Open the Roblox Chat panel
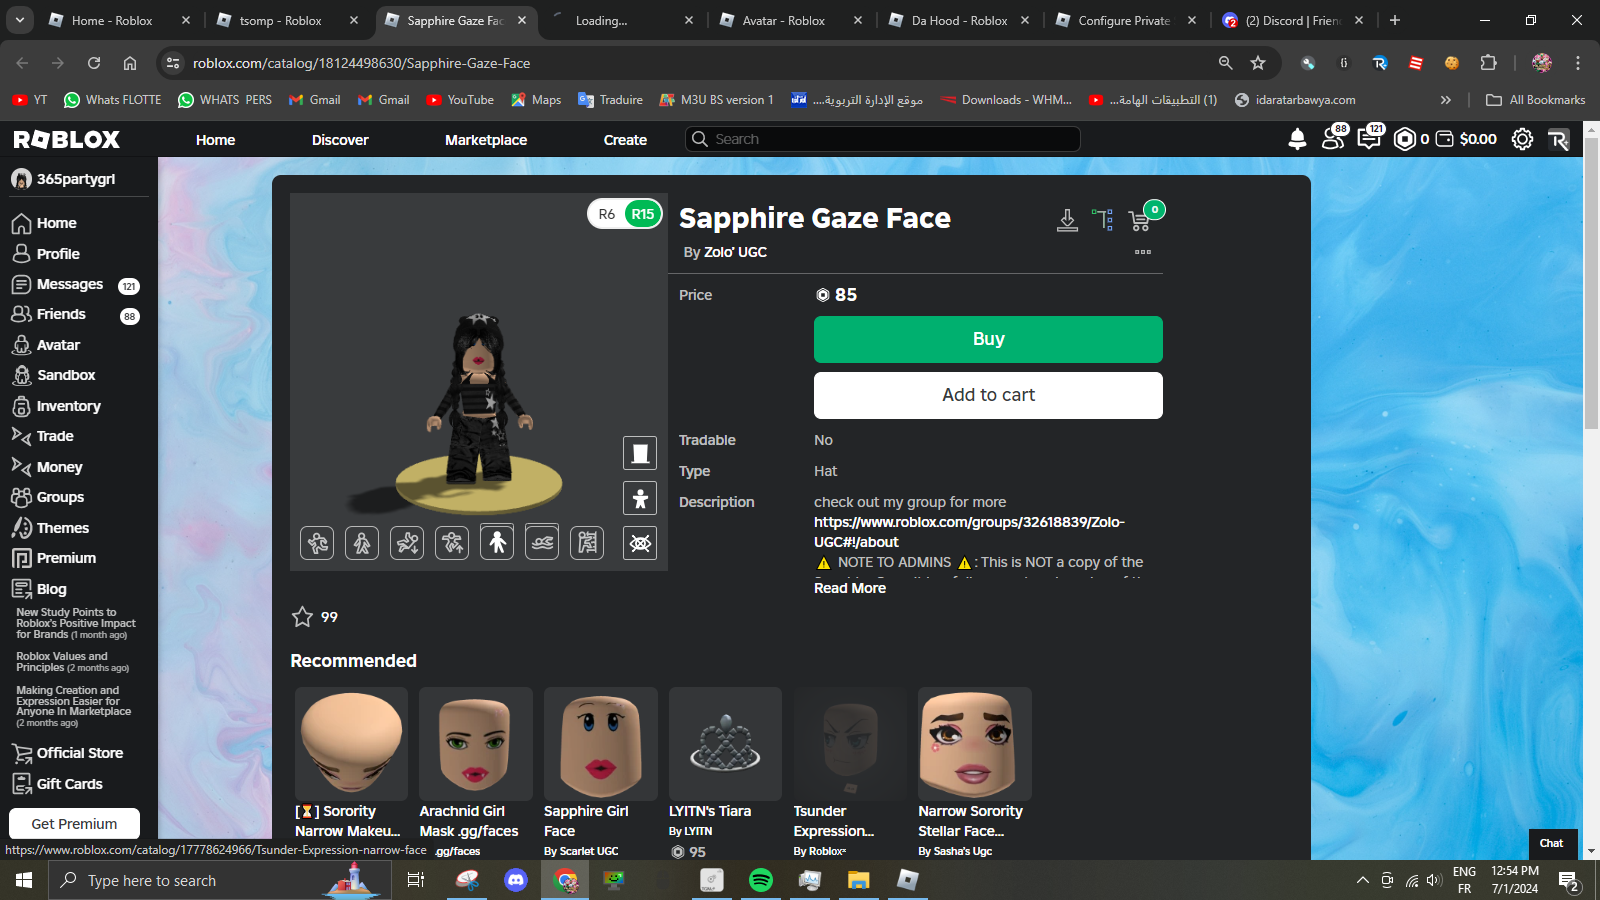This screenshot has height=900, width=1600. (x=1552, y=843)
